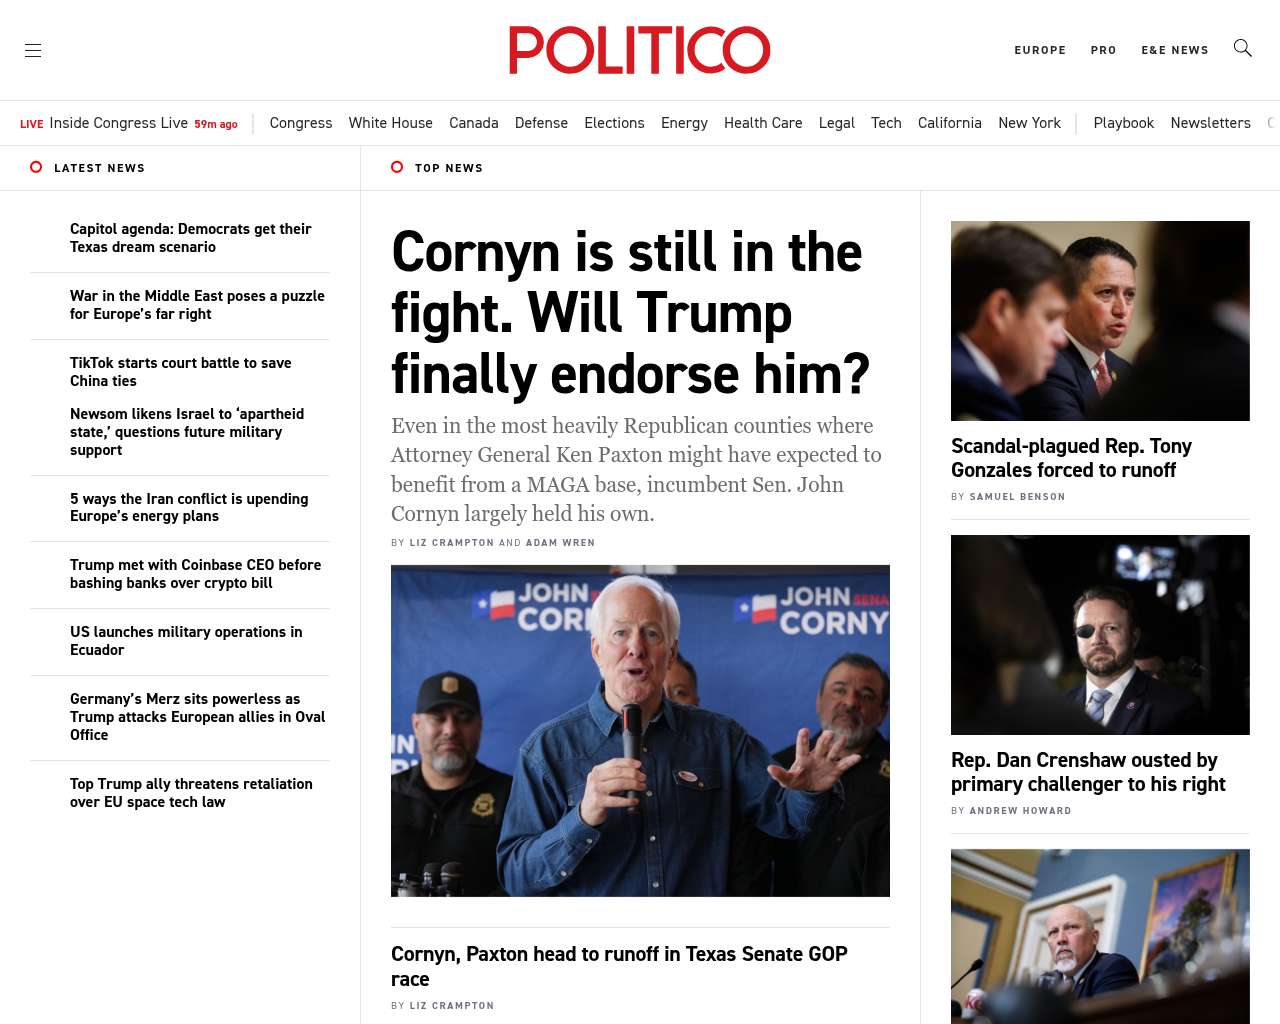Open TikTok court battle story
The height and width of the screenshot is (1024, 1280).
181,372
